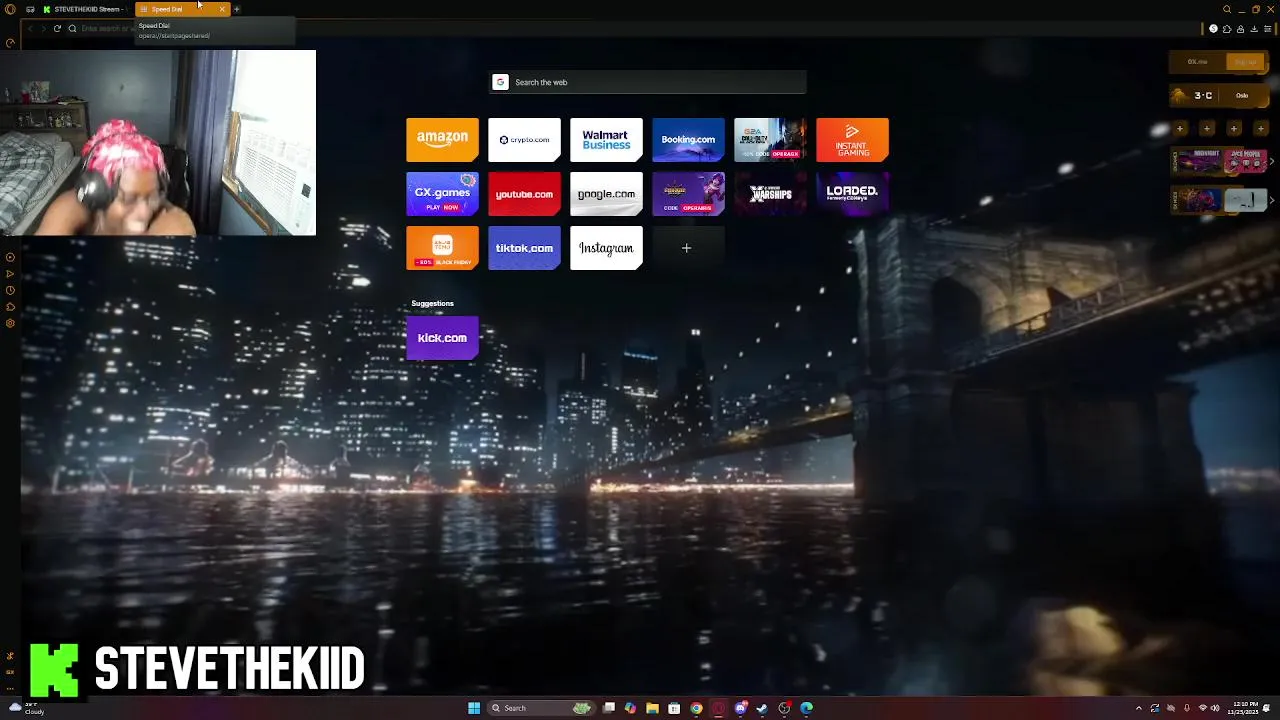The width and height of the screenshot is (1280, 720).
Task: Open Microsoft Store from the taskbar
Action: click(674, 708)
